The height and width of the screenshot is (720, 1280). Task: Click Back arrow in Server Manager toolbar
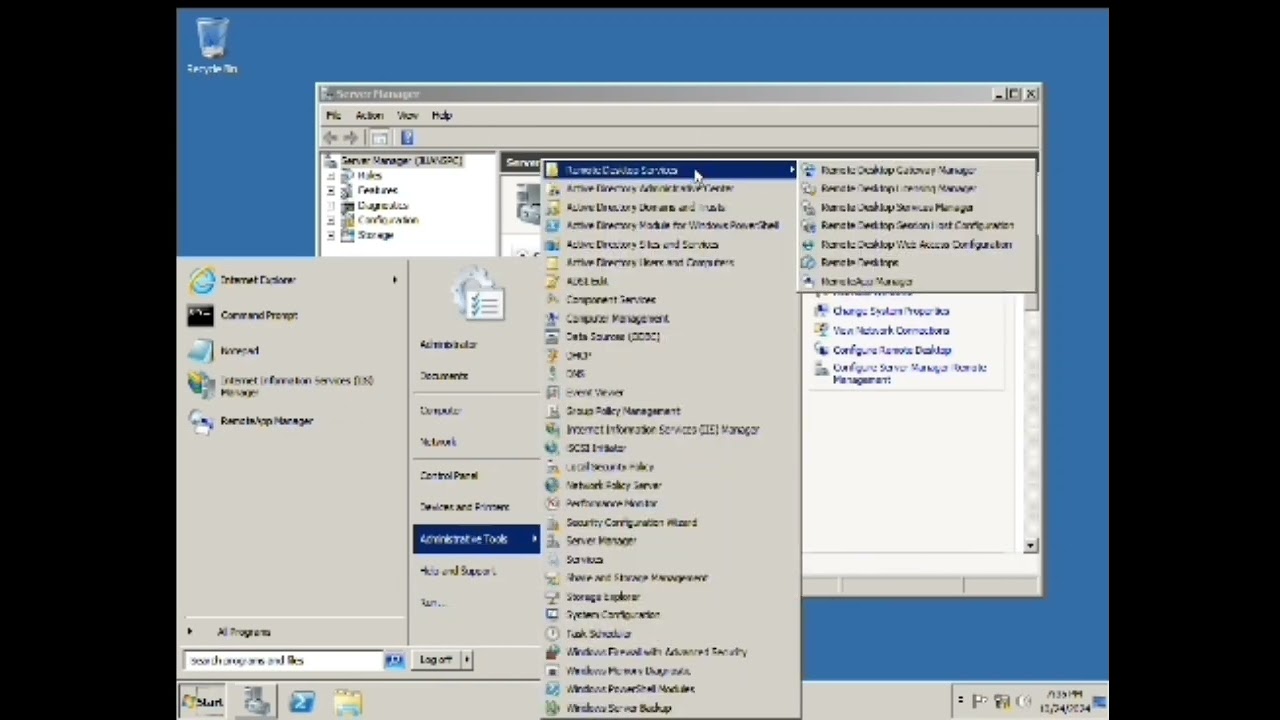pyautogui.click(x=330, y=138)
